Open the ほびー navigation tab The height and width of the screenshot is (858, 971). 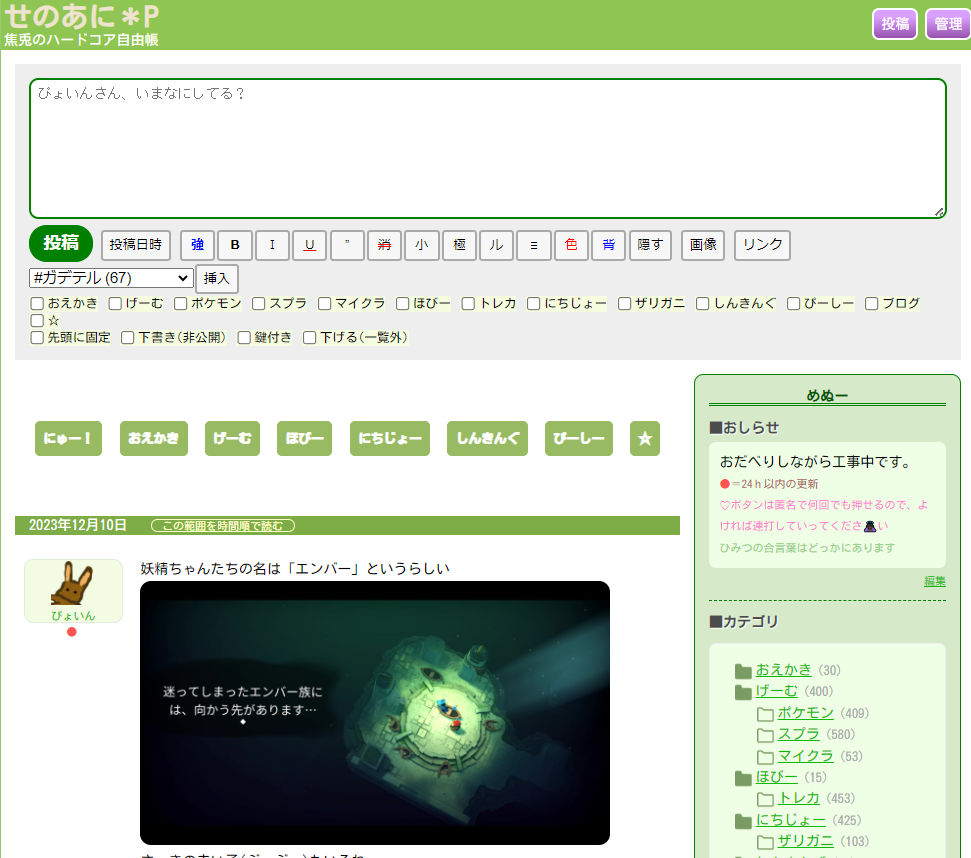coord(304,438)
